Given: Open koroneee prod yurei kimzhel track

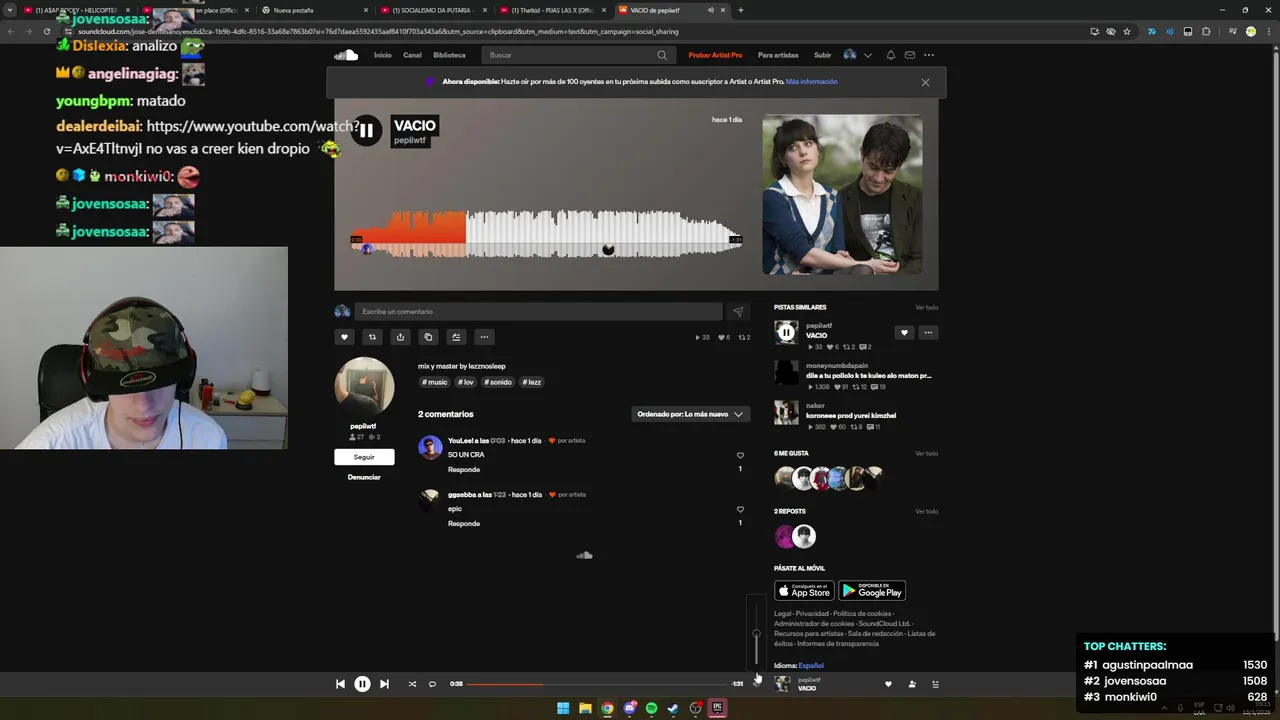Looking at the screenshot, I should tap(851, 416).
